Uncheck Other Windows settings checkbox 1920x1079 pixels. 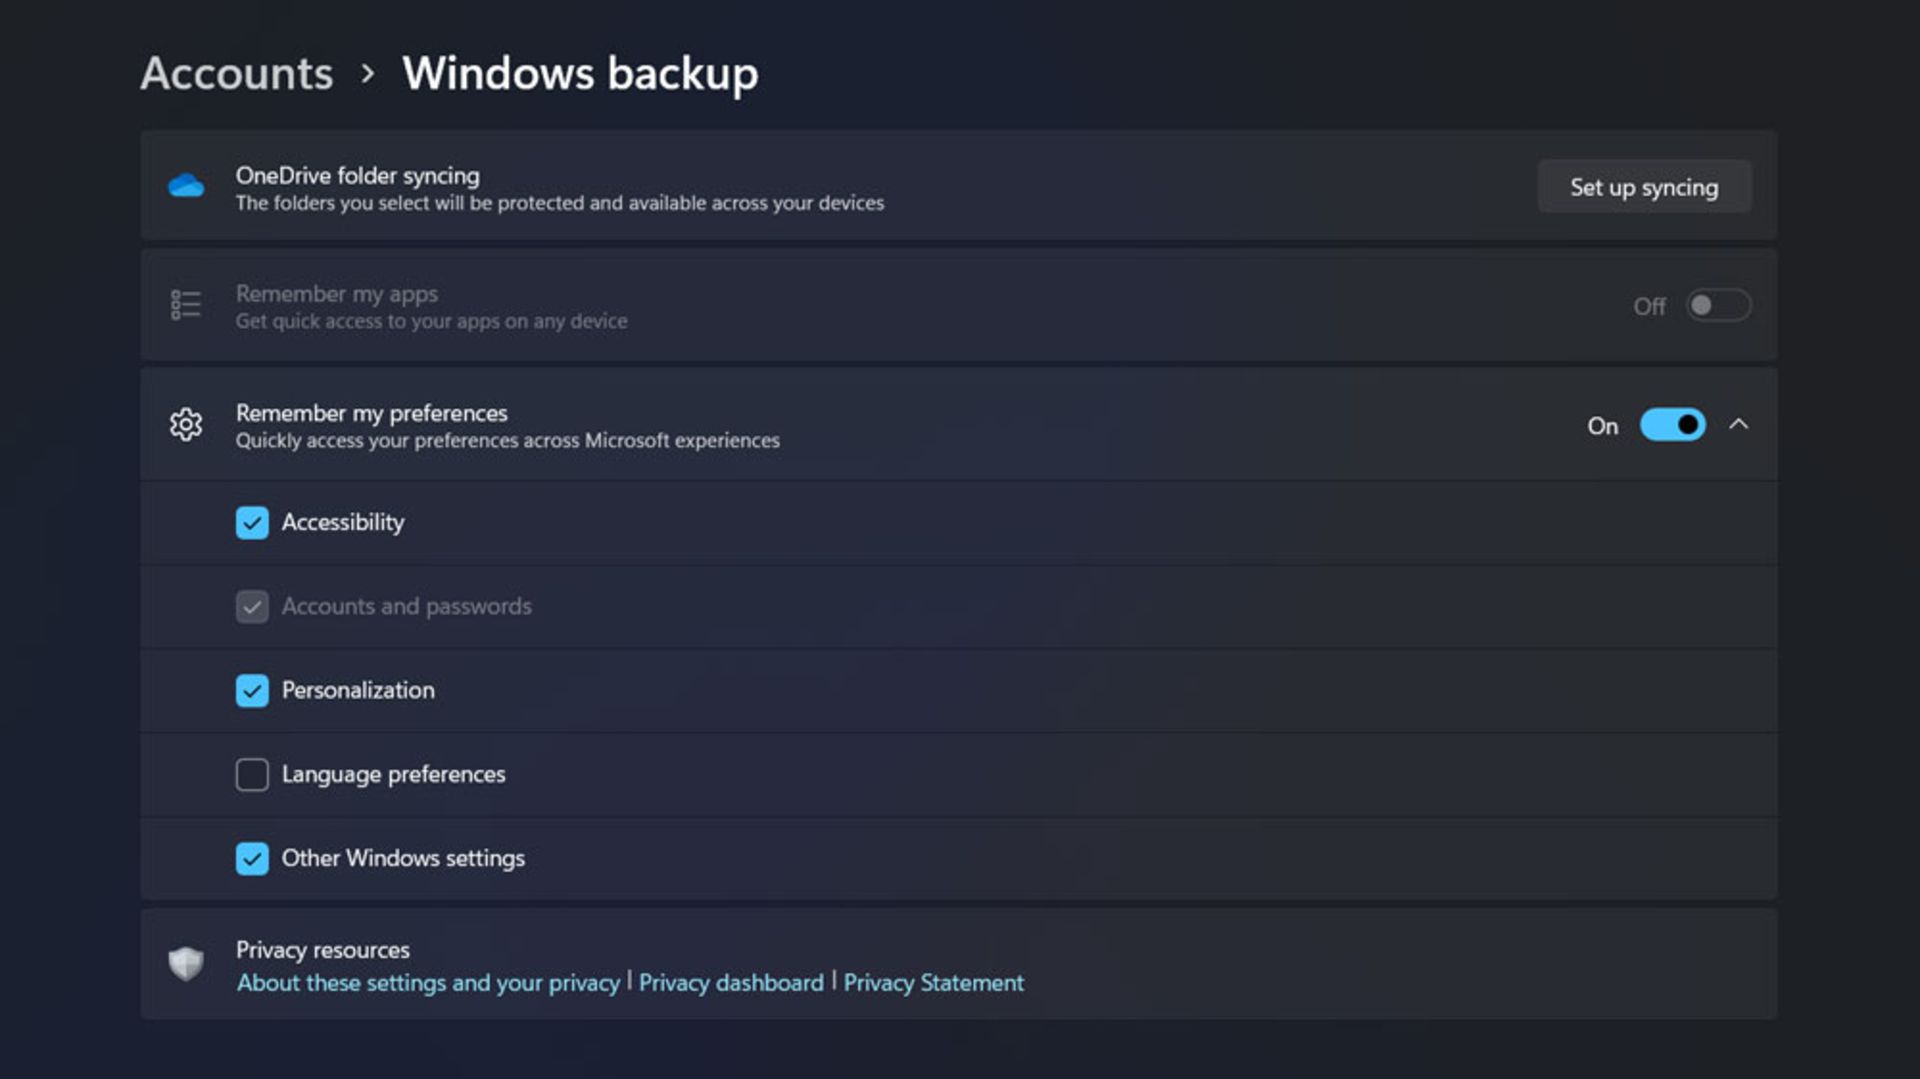252,859
